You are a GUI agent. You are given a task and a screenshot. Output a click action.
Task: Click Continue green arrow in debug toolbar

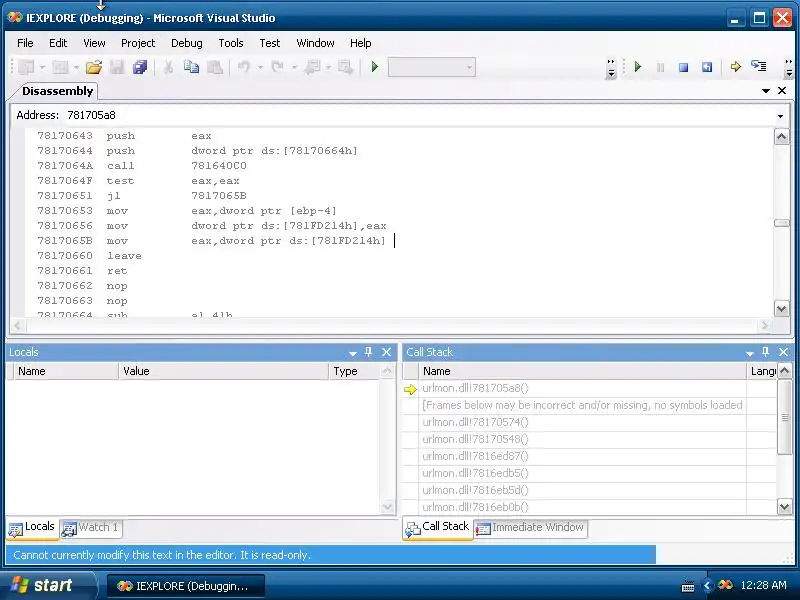pyautogui.click(x=637, y=67)
